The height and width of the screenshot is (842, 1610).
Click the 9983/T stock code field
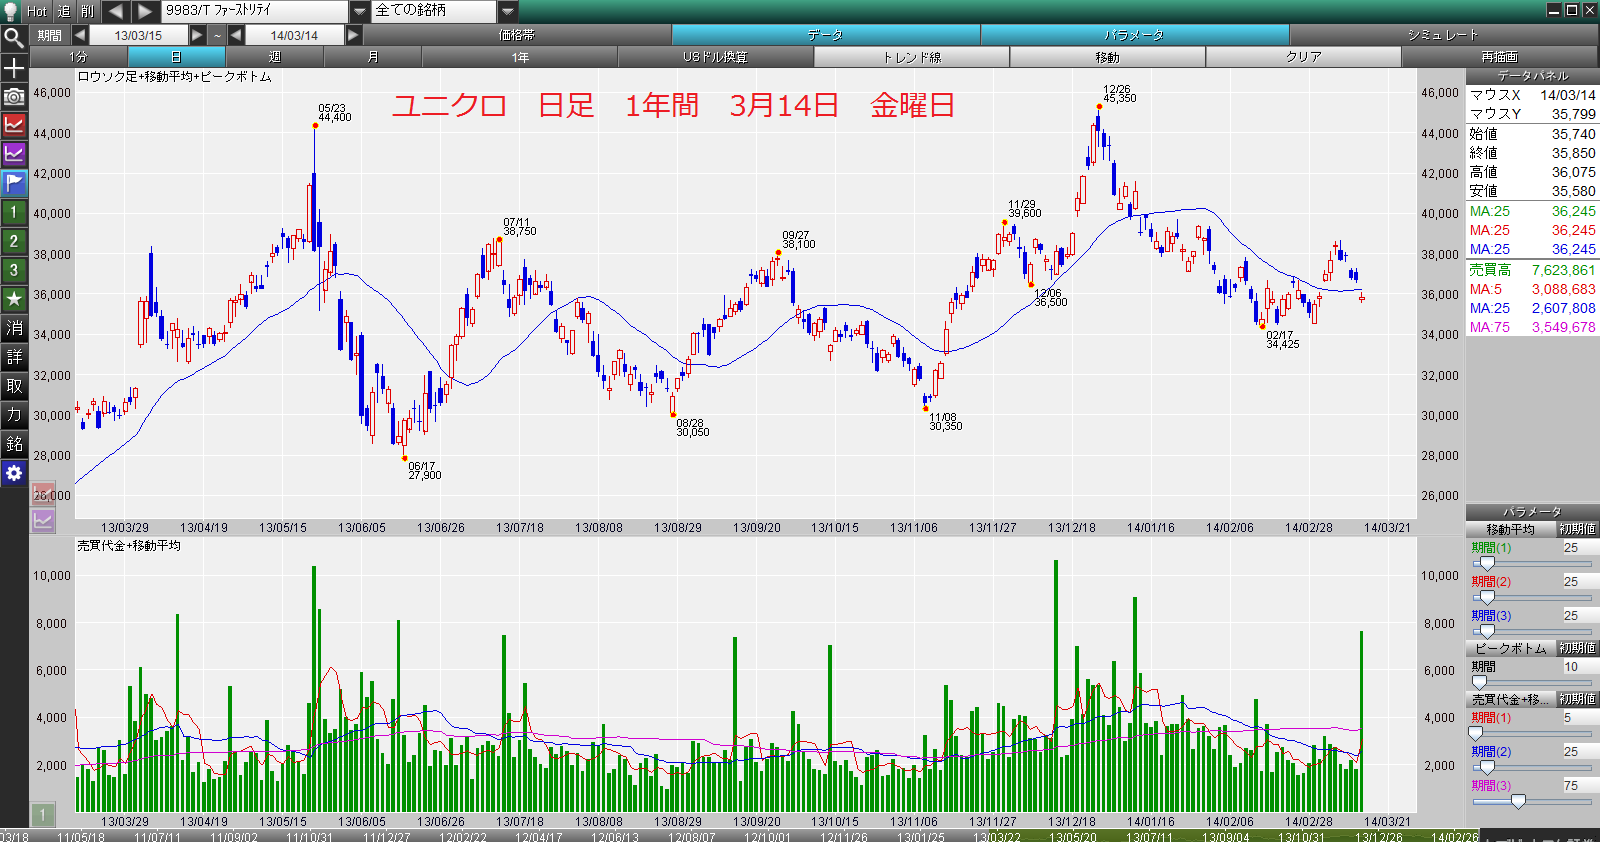click(x=256, y=11)
